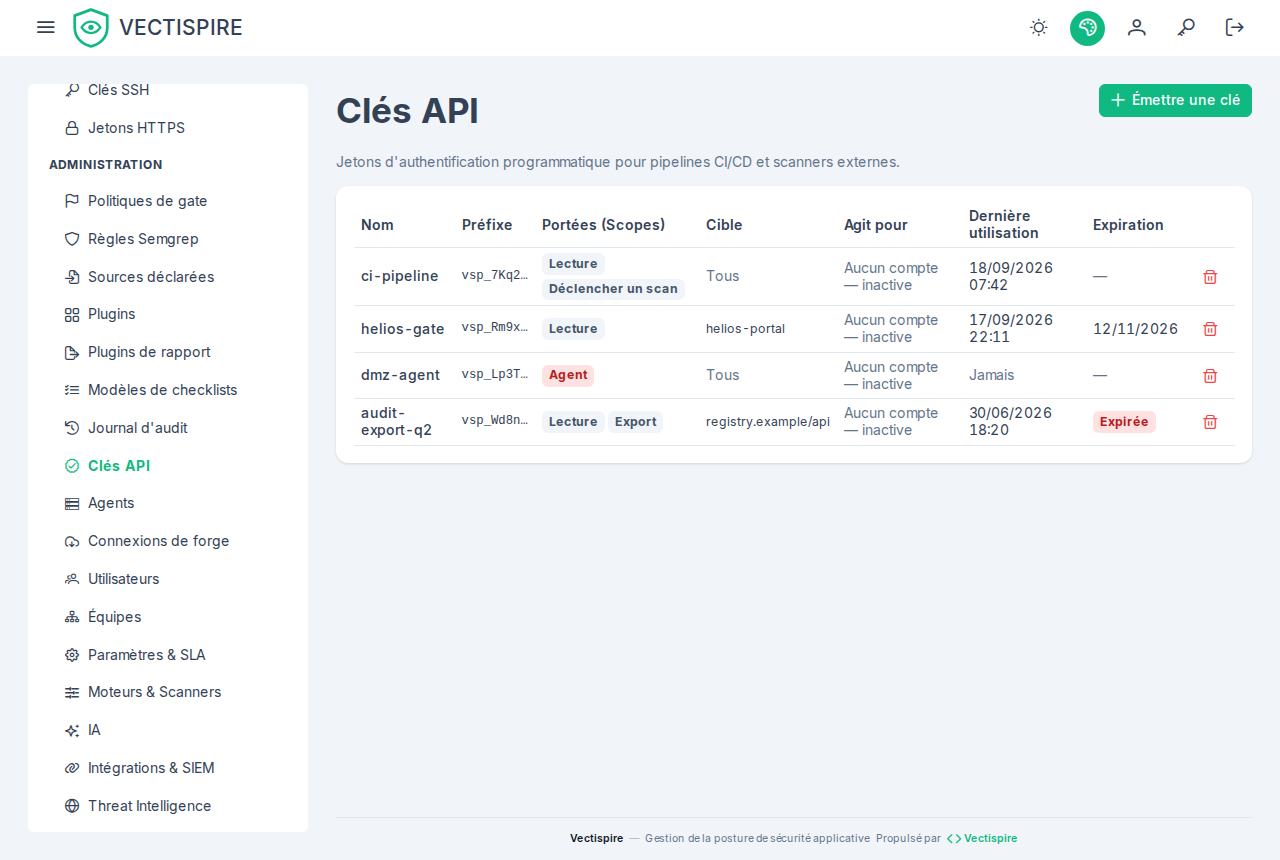Open the hamburger navigation menu

[x=45, y=27]
